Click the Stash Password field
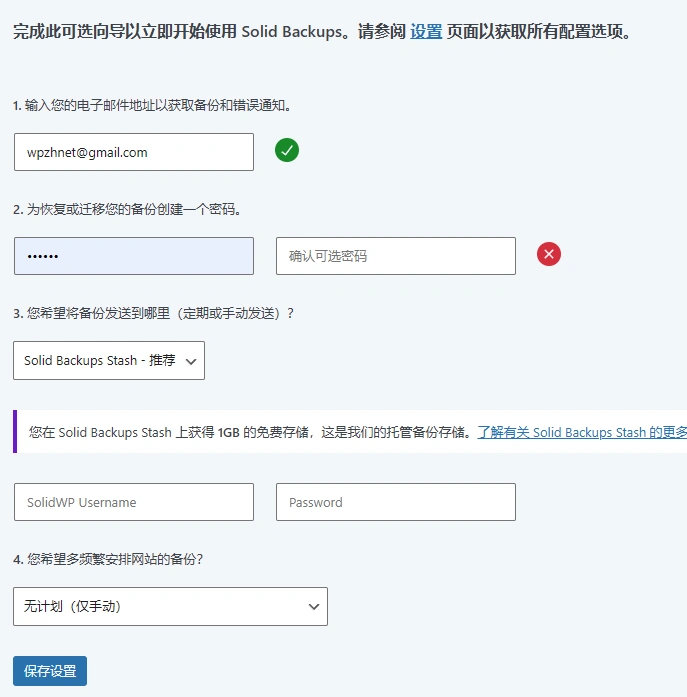The image size is (687, 697). (x=396, y=502)
